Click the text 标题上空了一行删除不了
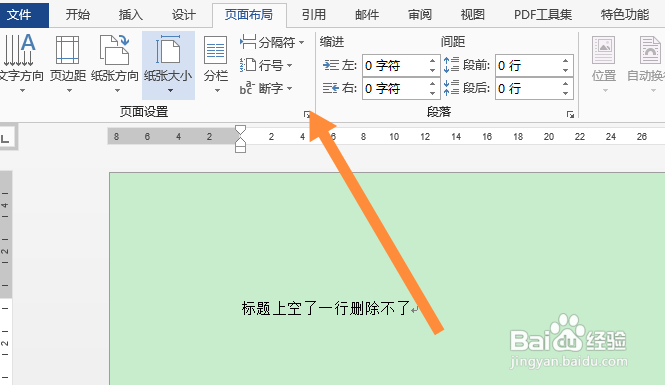 coord(325,308)
